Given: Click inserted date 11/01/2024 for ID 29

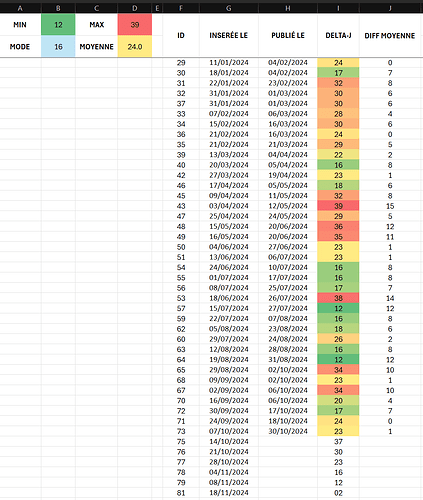Looking at the screenshot, I should (x=229, y=62).
